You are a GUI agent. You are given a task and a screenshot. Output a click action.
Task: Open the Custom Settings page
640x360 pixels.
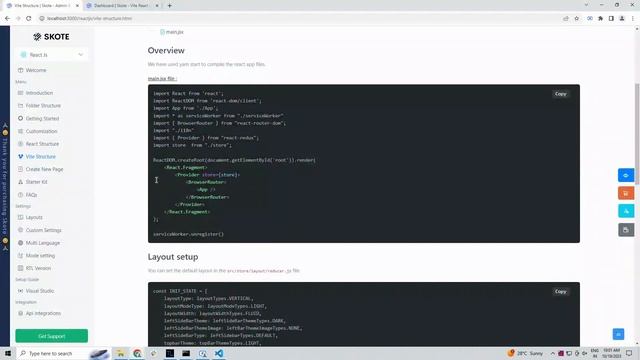44,230
